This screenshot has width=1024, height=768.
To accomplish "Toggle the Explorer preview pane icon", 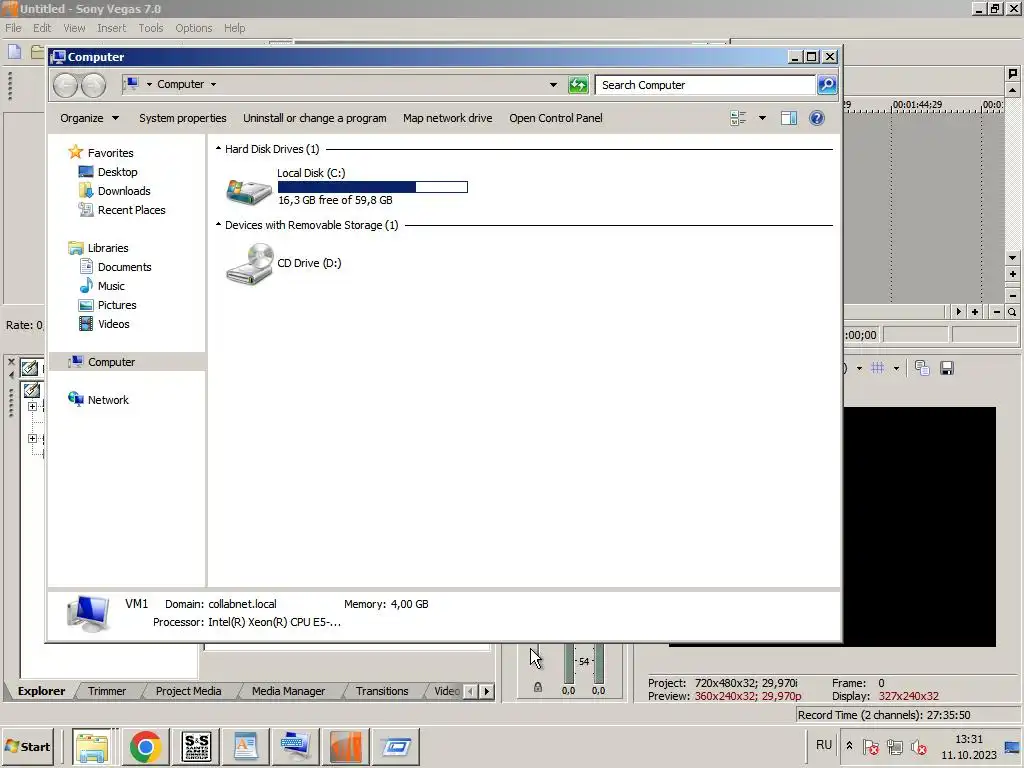I will [789, 118].
